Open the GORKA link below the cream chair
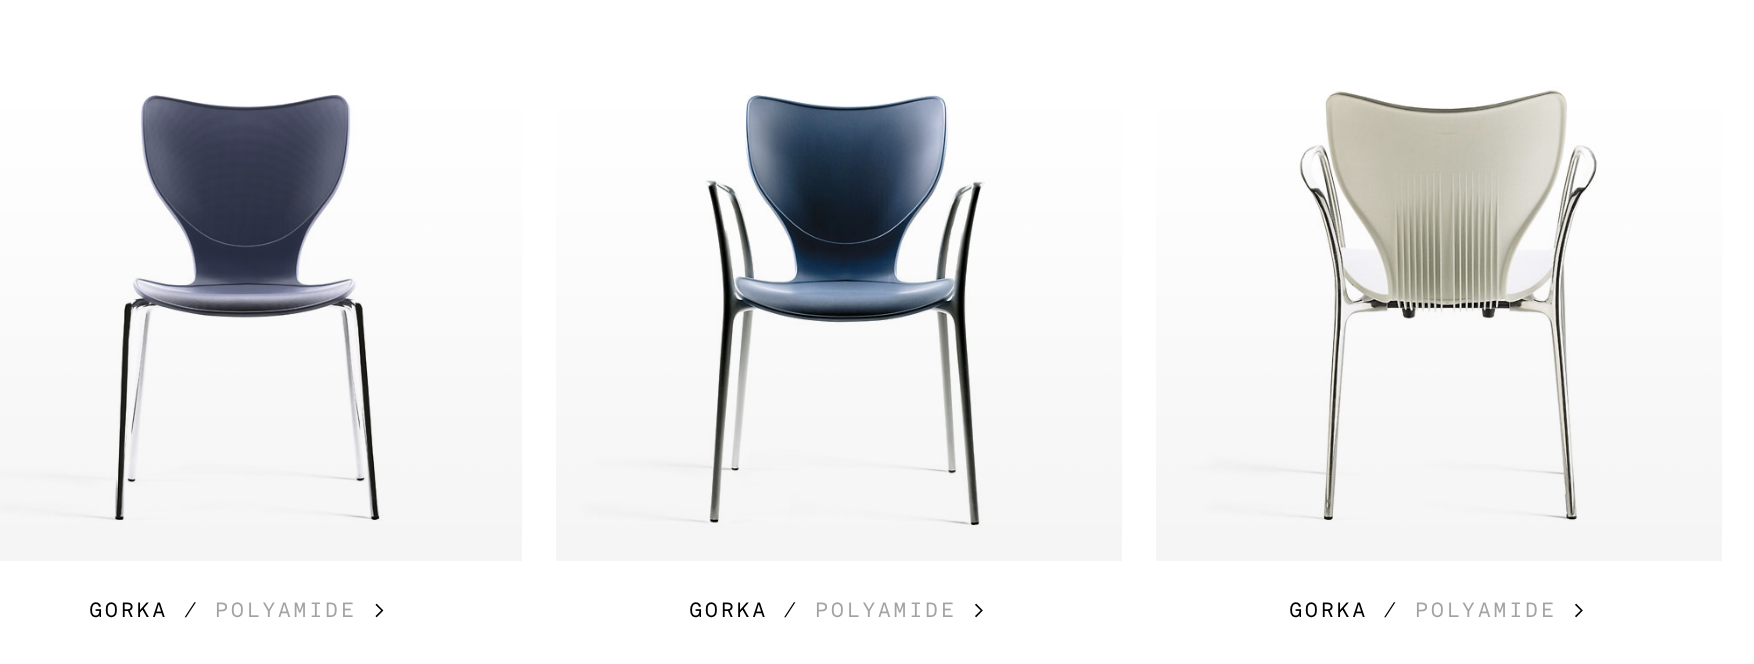The height and width of the screenshot is (664, 1754). coord(1328,610)
